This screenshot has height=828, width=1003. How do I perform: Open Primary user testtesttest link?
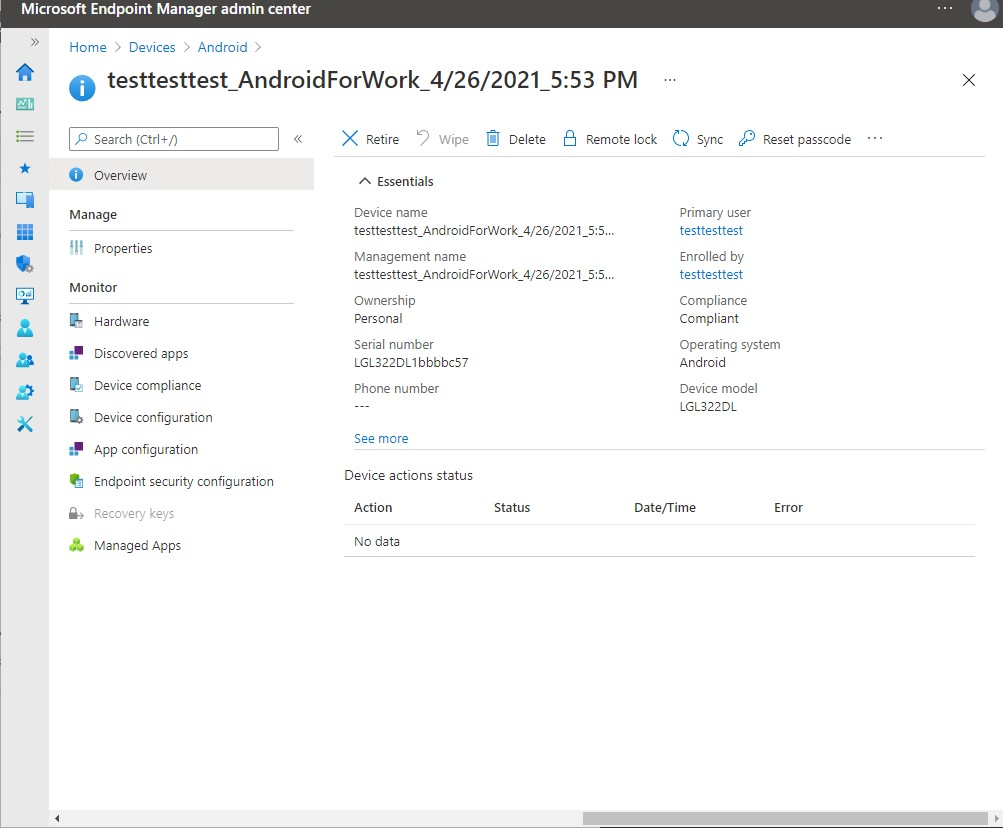pos(711,231)
